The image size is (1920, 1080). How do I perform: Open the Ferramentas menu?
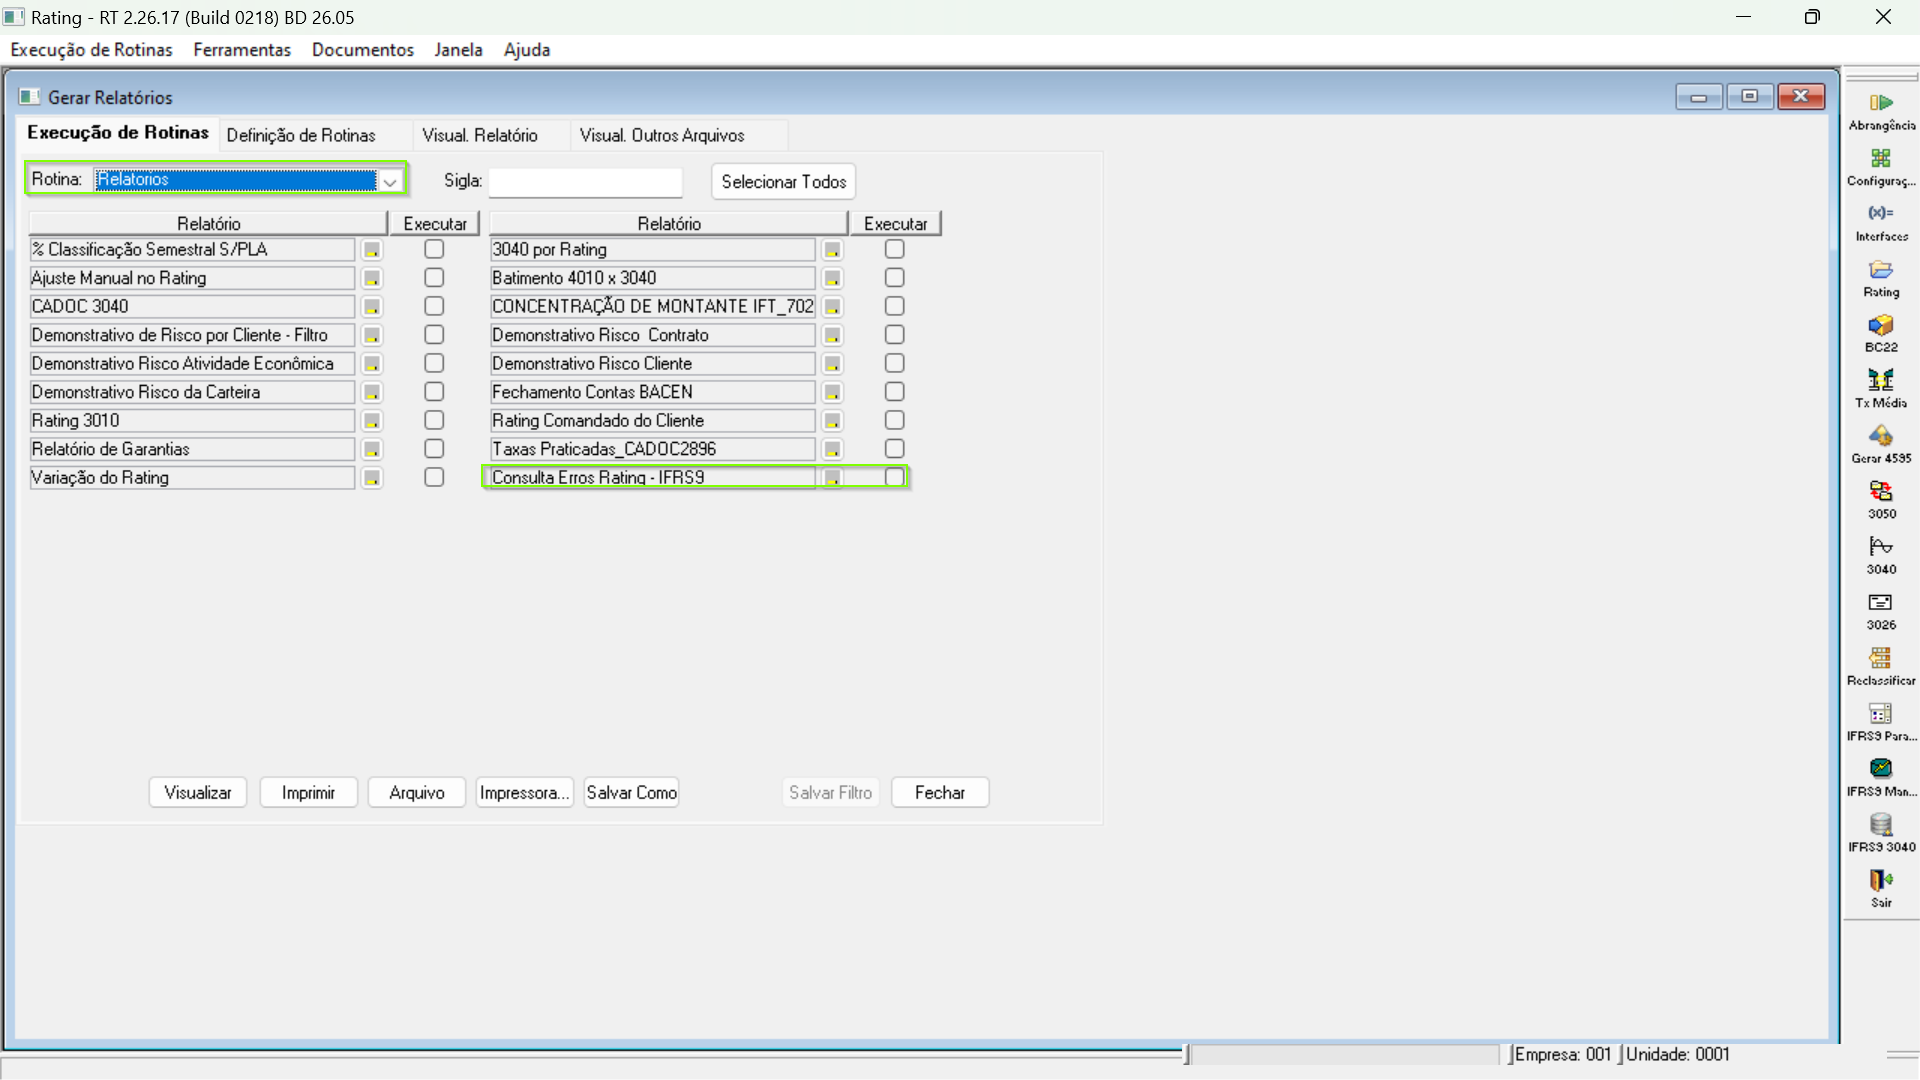[x=242, y=50]
